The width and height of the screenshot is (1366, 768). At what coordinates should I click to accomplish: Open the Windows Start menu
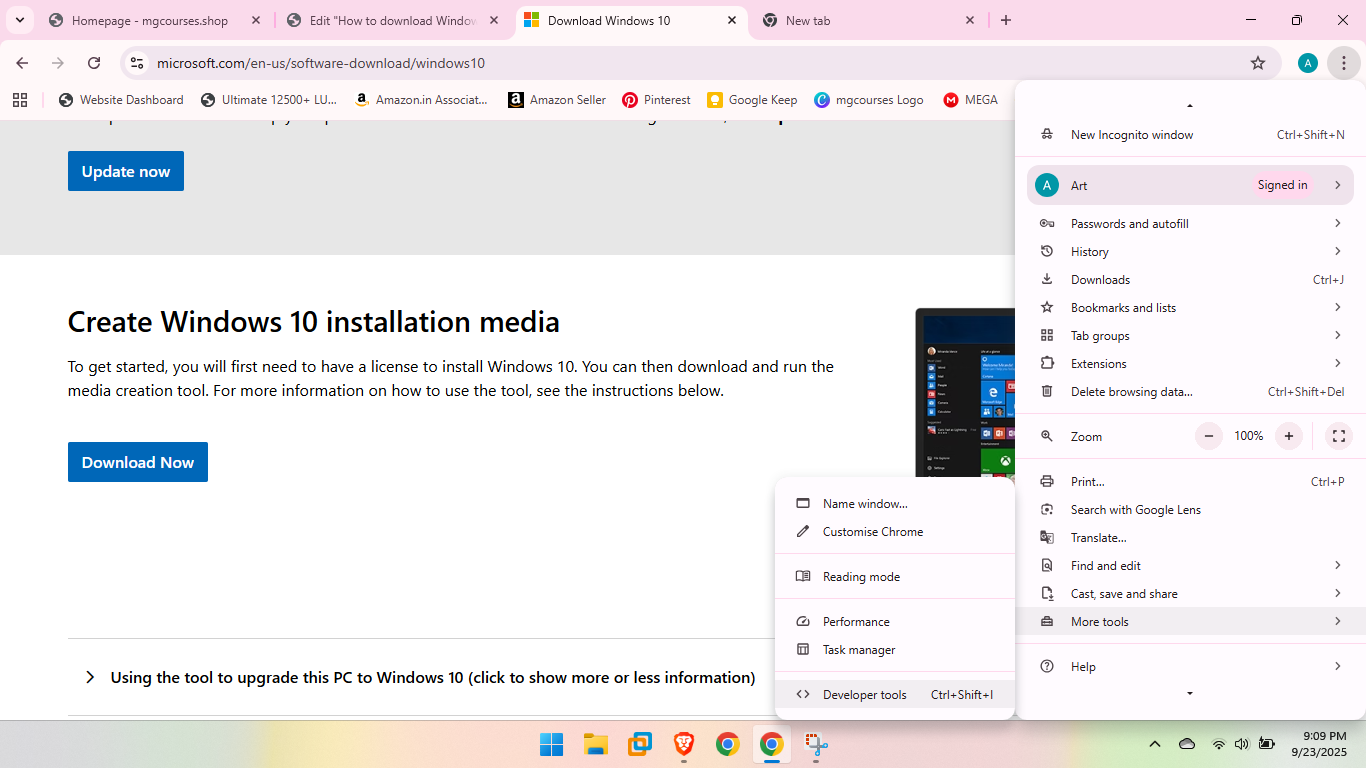tap(551, 744)
